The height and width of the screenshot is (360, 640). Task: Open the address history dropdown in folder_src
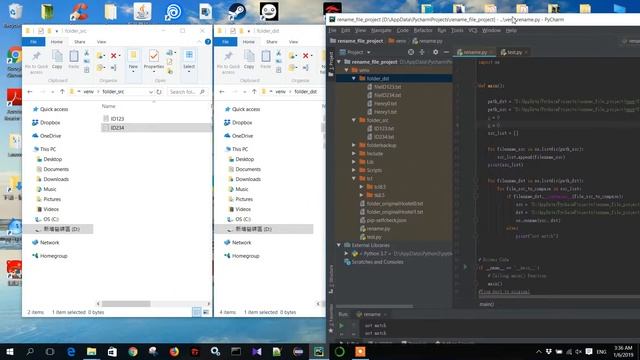pos(151,92)
